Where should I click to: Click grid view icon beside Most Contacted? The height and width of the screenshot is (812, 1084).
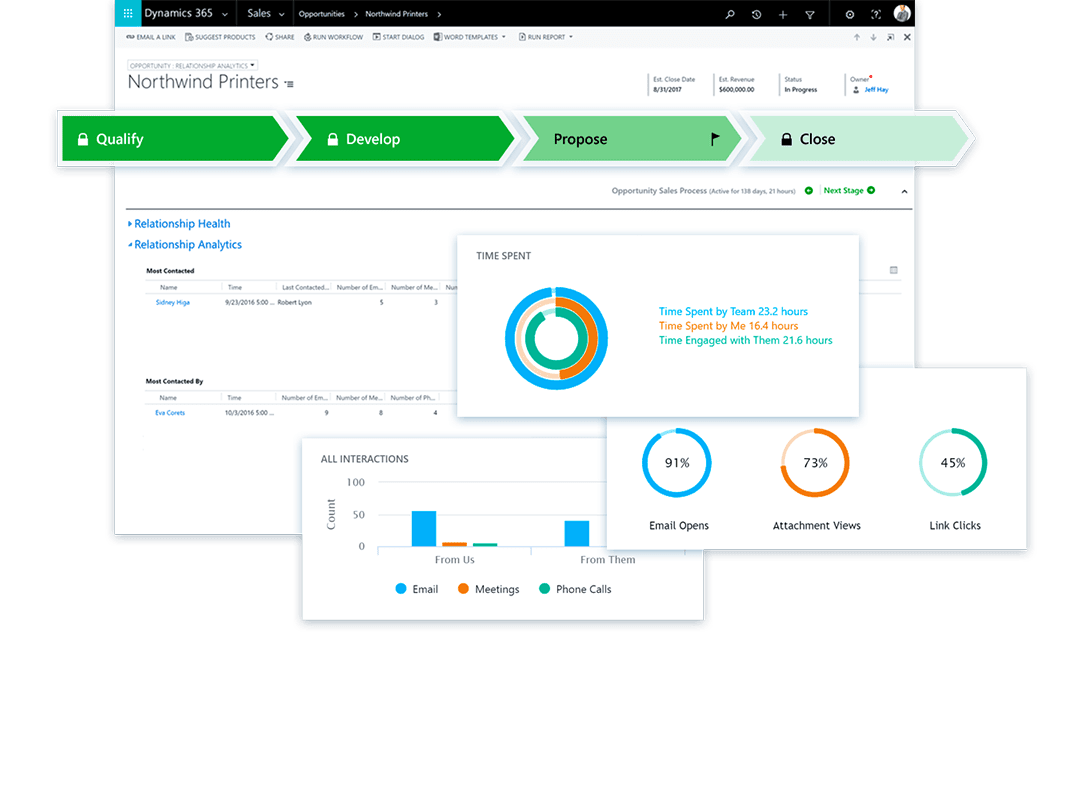click(893, 270)
